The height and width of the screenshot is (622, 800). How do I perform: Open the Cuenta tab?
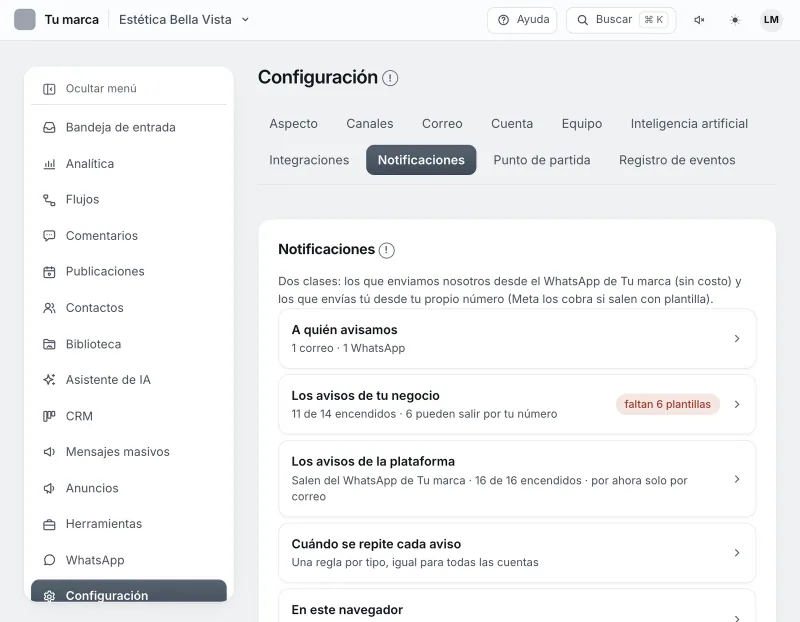coord(512,124)
